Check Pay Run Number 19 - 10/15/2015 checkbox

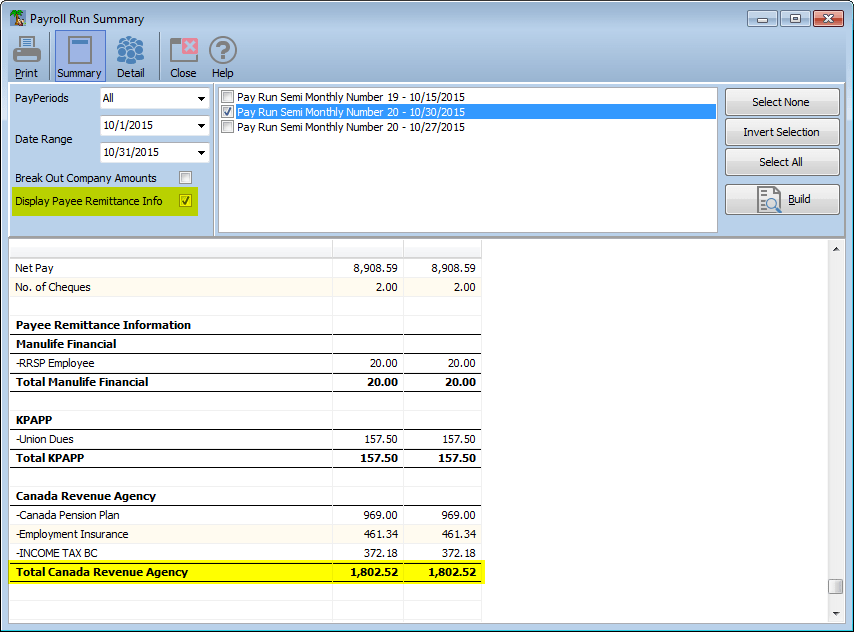tap(228, 97)
